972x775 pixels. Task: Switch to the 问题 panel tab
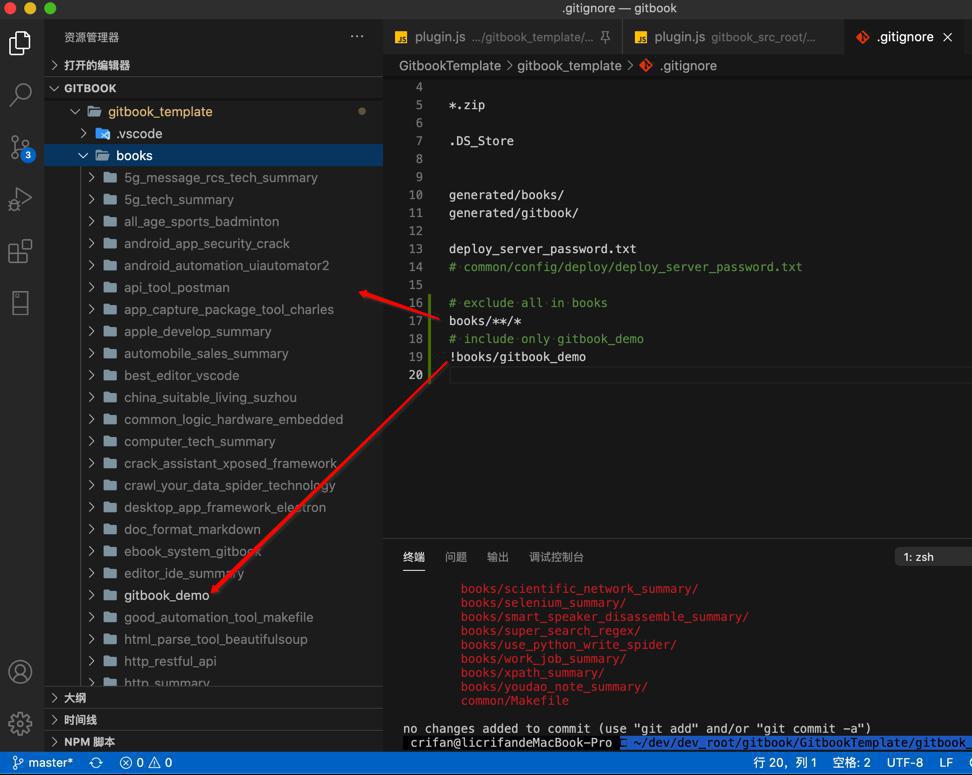456,557
